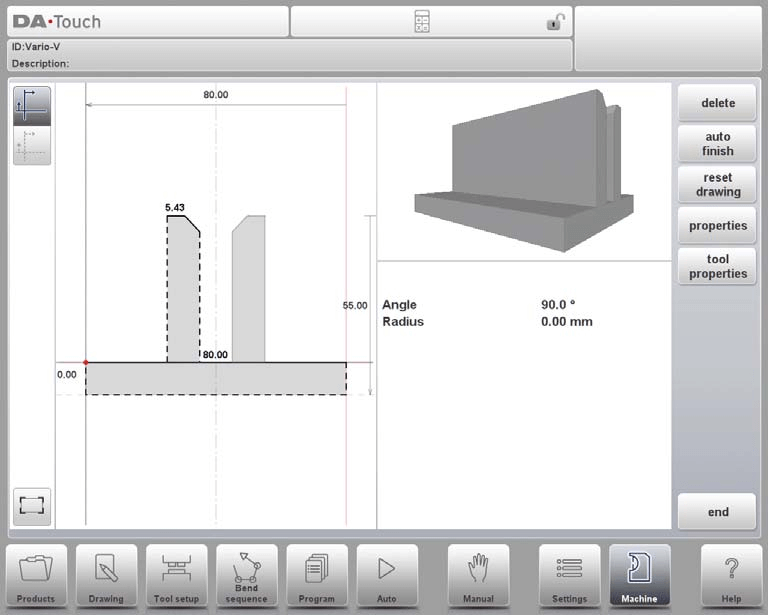768x615 pixels.
Task: Select the Machine mode button
Action: [x=639, y=576]
